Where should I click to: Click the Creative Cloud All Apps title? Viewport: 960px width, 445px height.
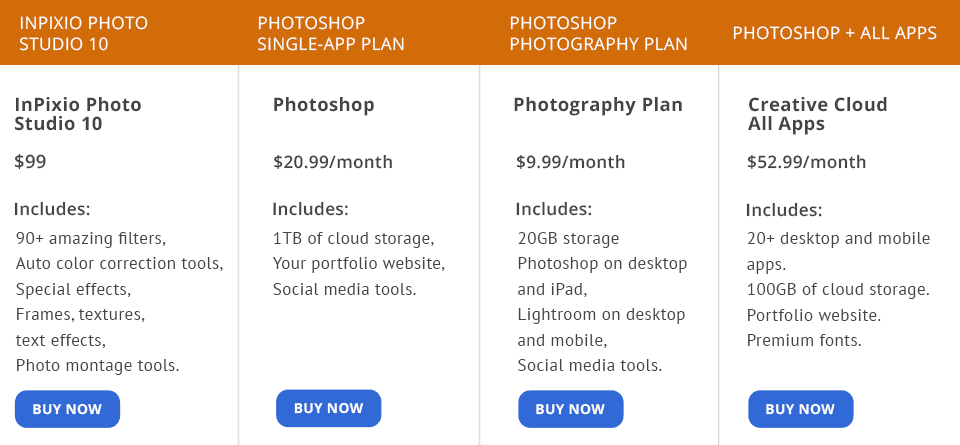click(x=817, y=114)
